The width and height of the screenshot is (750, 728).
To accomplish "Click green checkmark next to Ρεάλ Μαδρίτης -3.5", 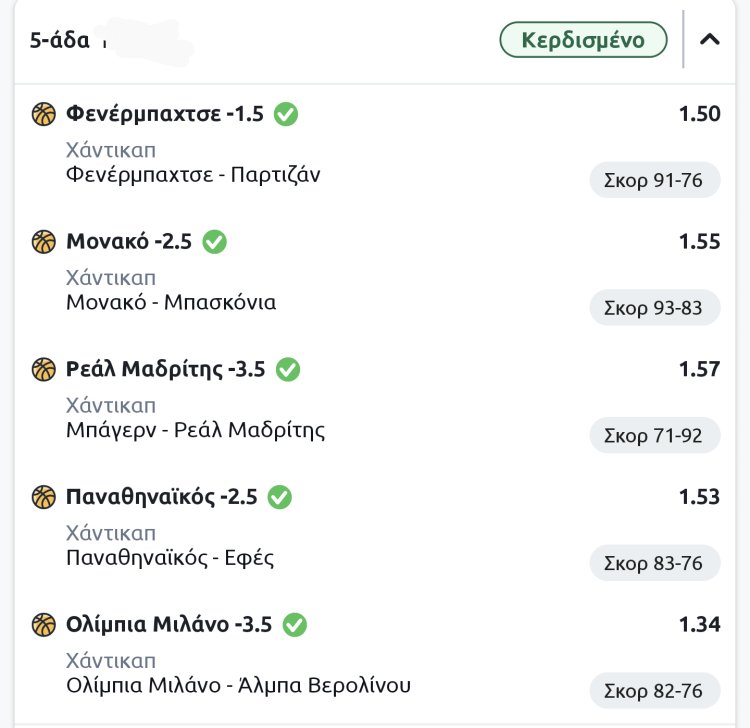I will tap(288, 370).
